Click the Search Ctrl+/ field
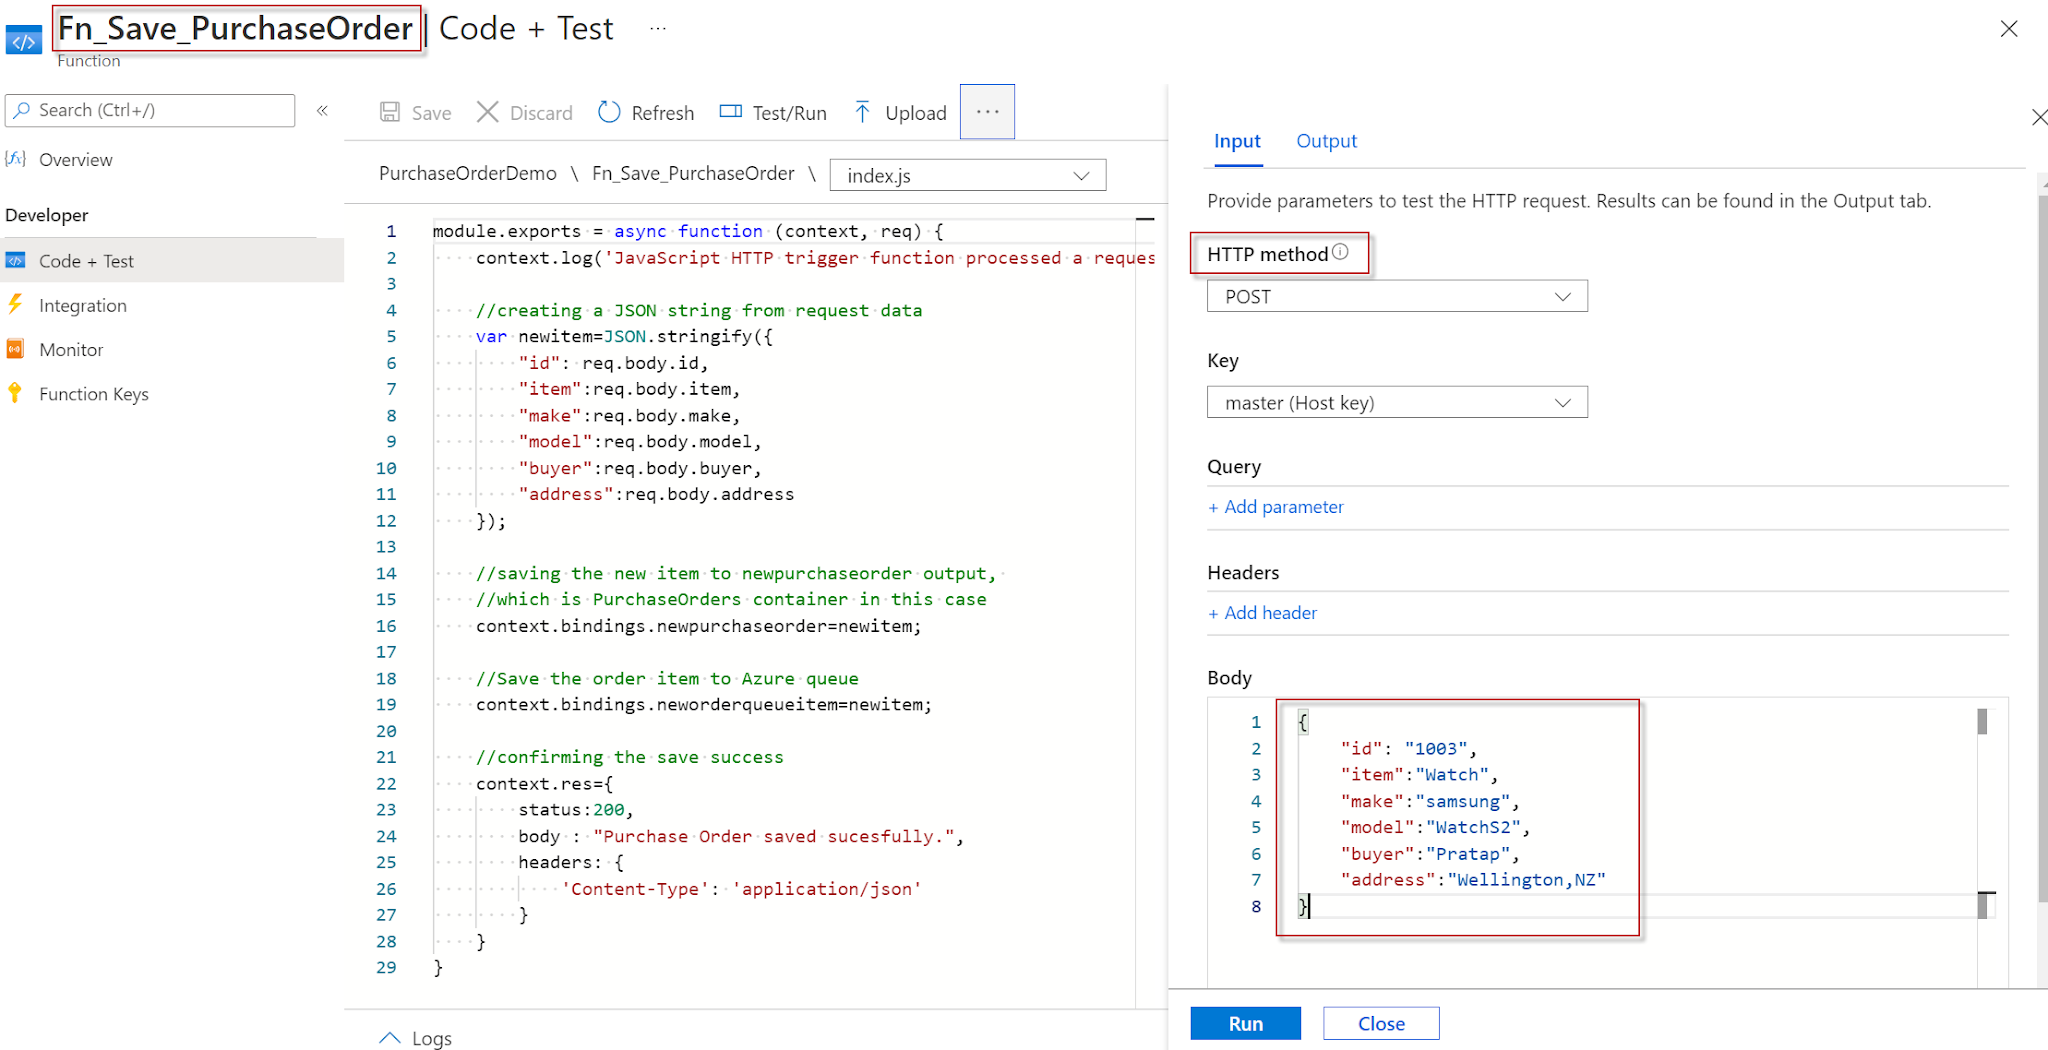 click(x=150, y=110)
